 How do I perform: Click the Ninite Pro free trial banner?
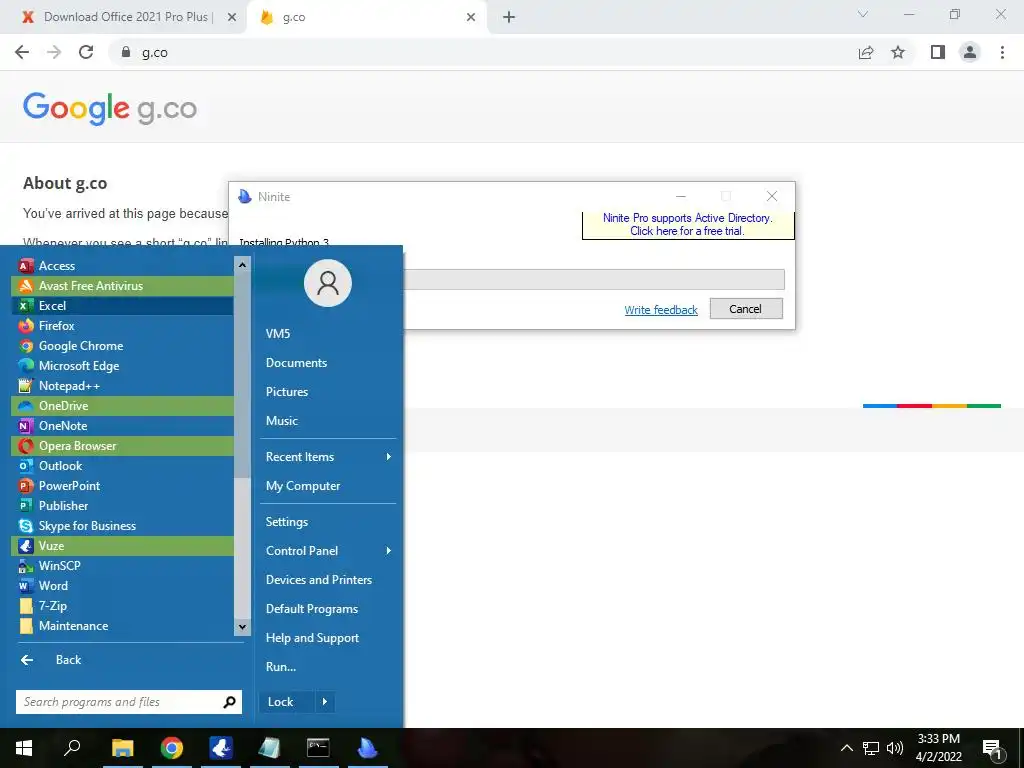coord(688,225)
